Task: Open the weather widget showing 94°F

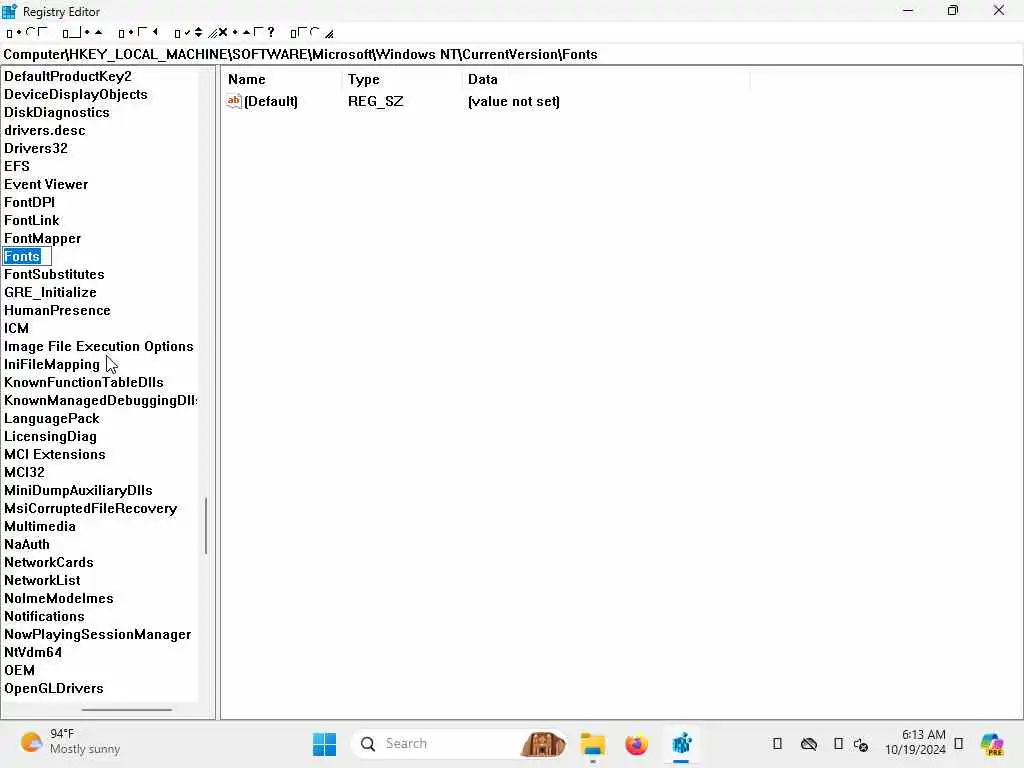Action: [71, 742]
